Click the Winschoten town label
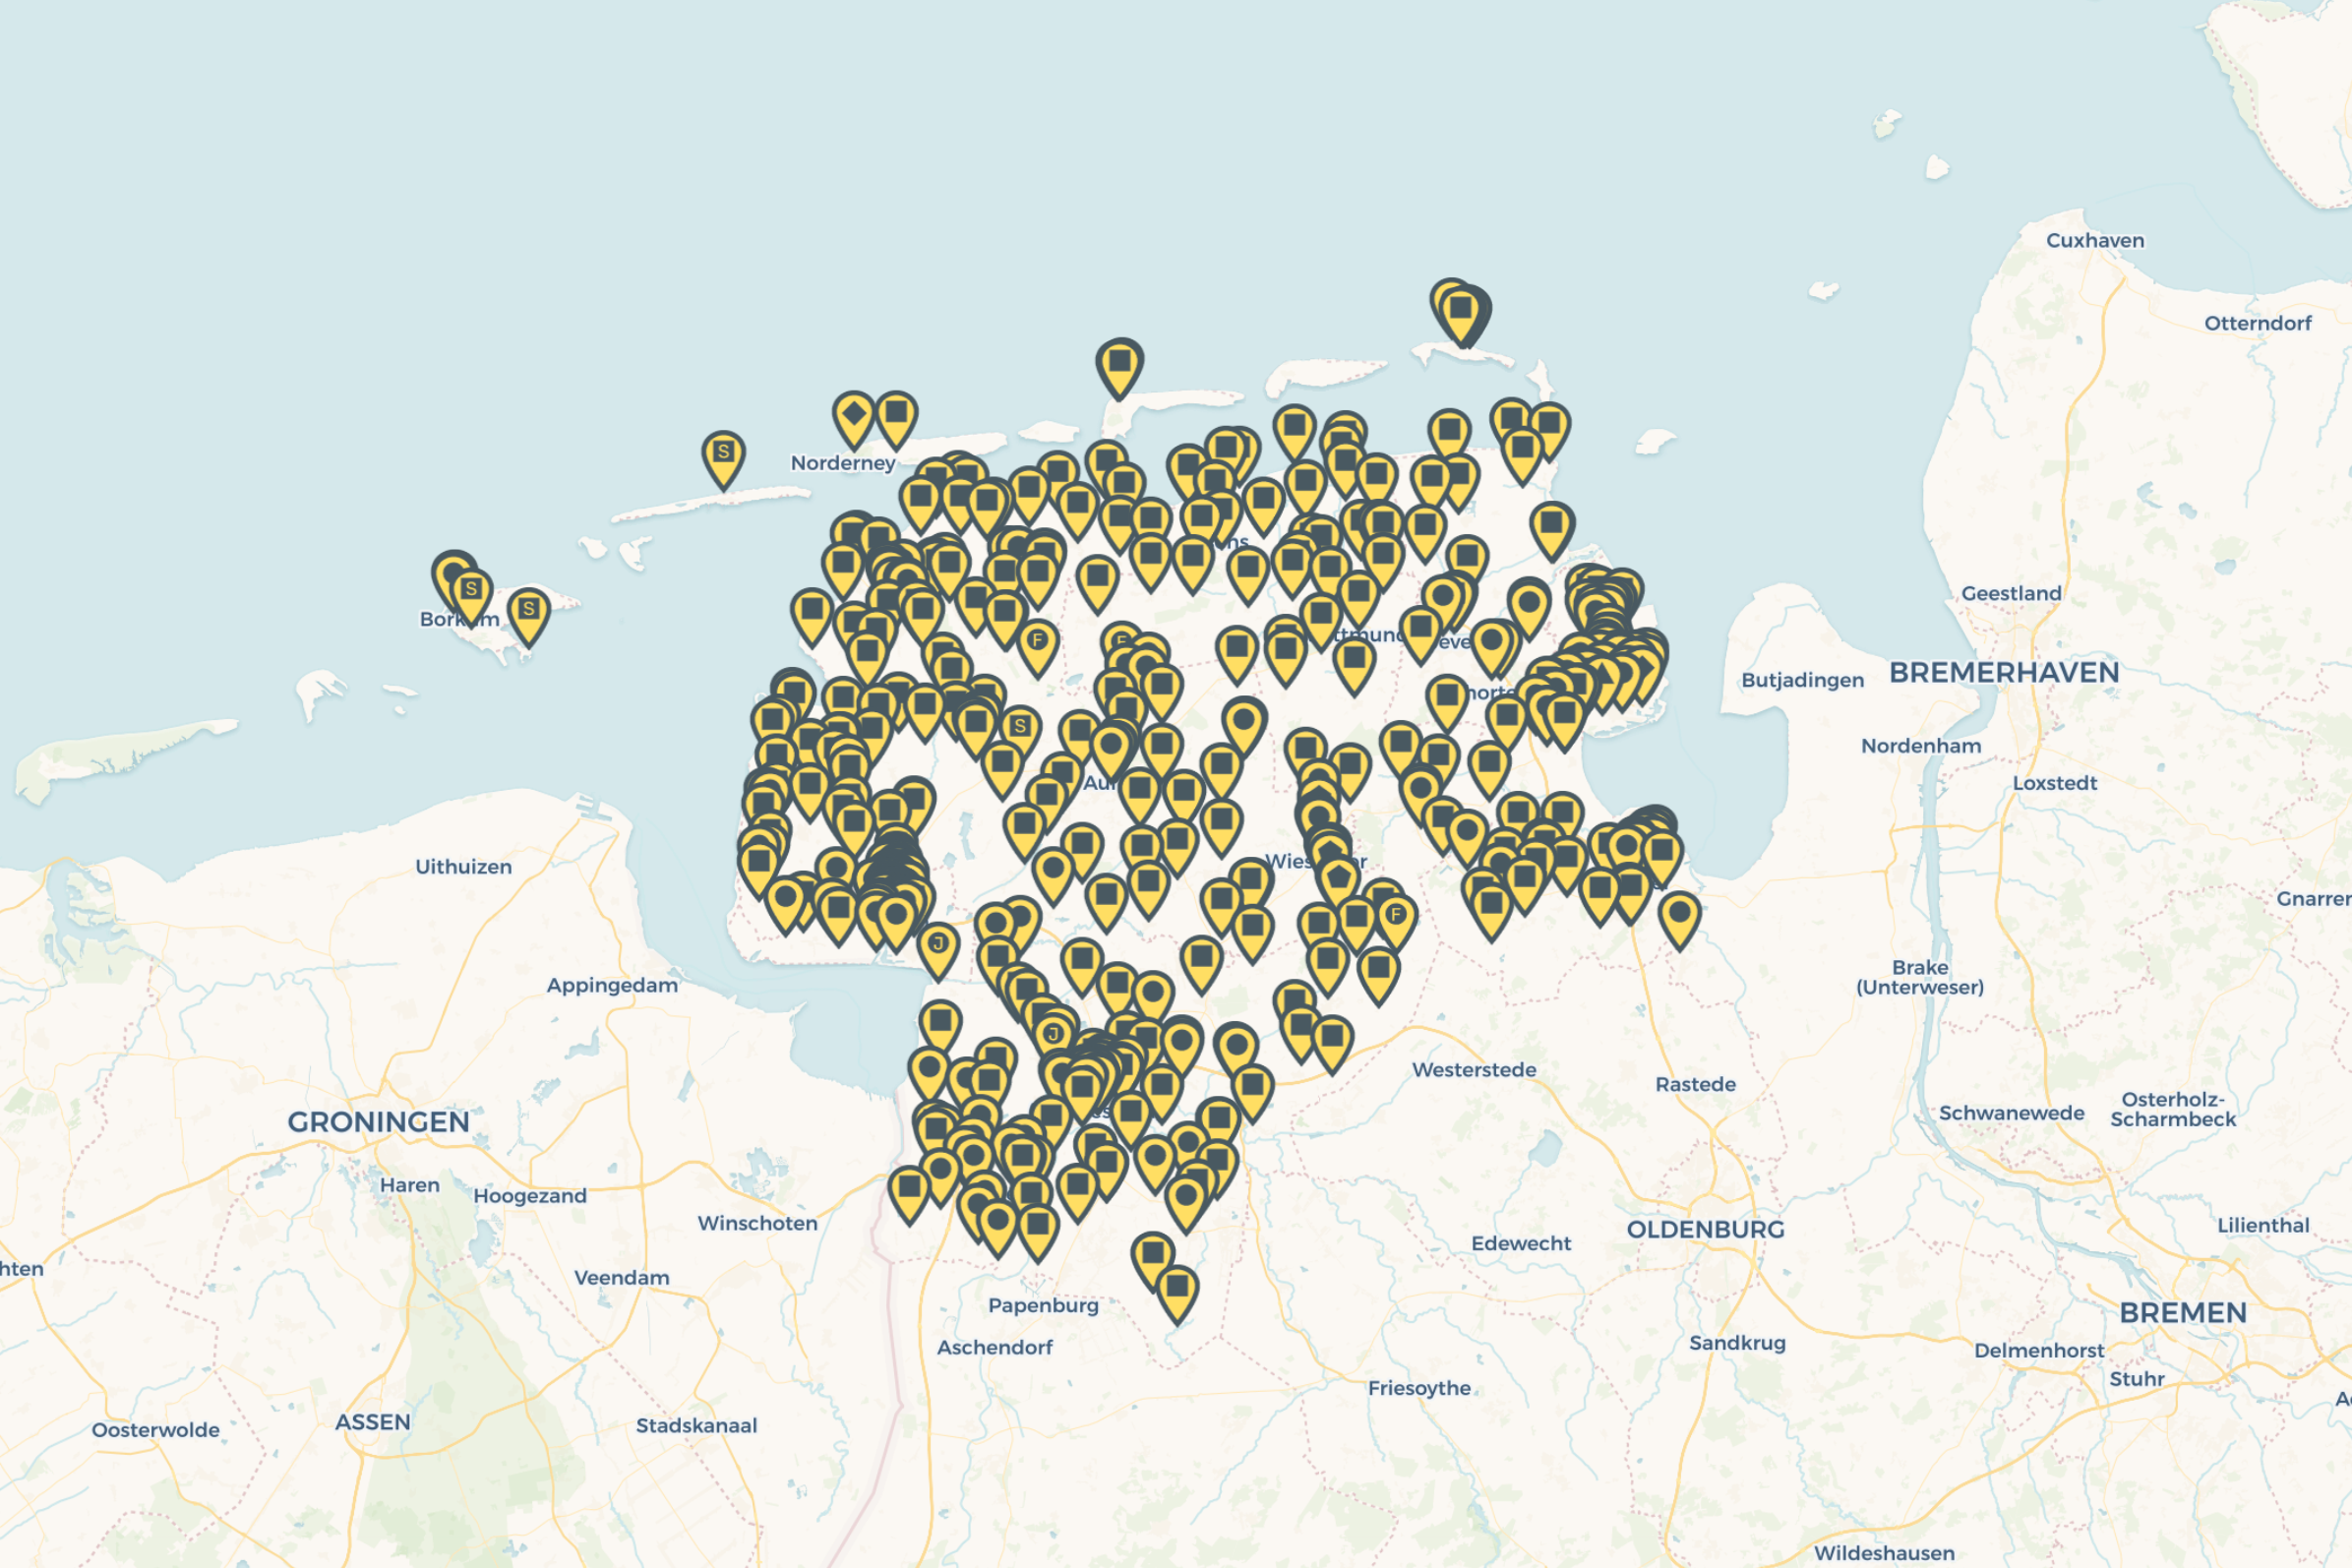This screenshot has height=1568, width=2352. [757, 1223]
